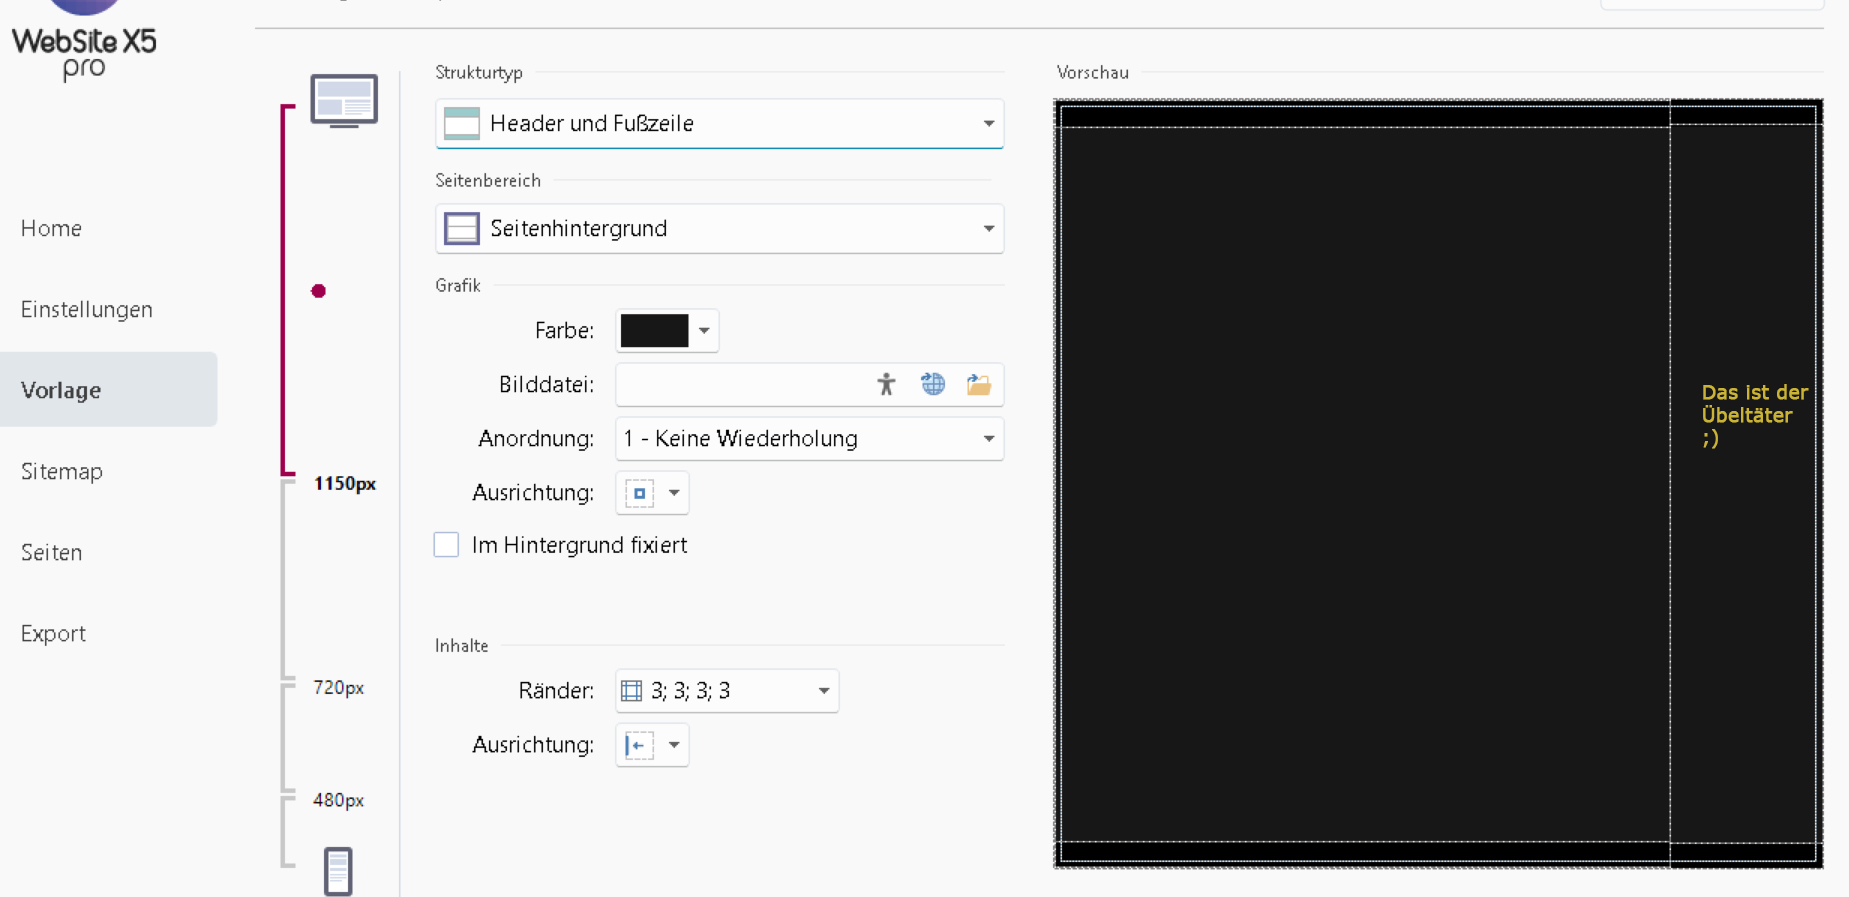Click the WebSite X5 pro logo
Screen dimensions: 1849x897
[x=84, y=45]
